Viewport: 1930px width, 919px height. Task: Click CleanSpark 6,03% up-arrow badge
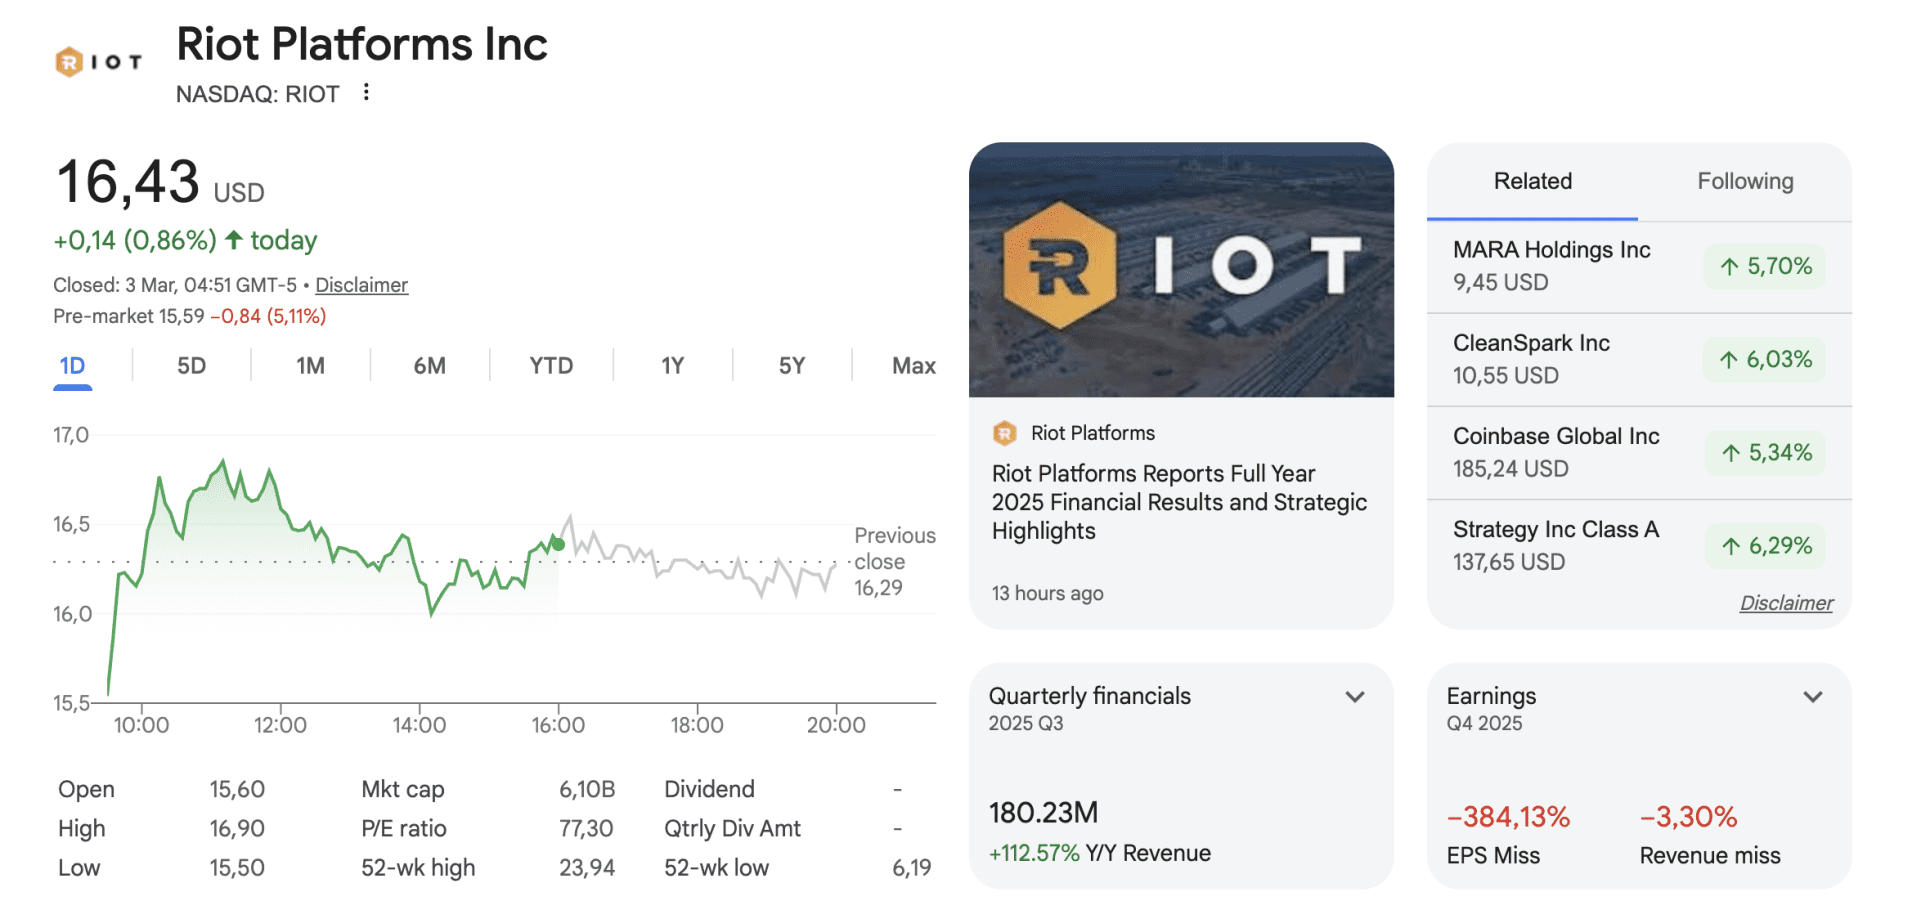pos(1765,359)
